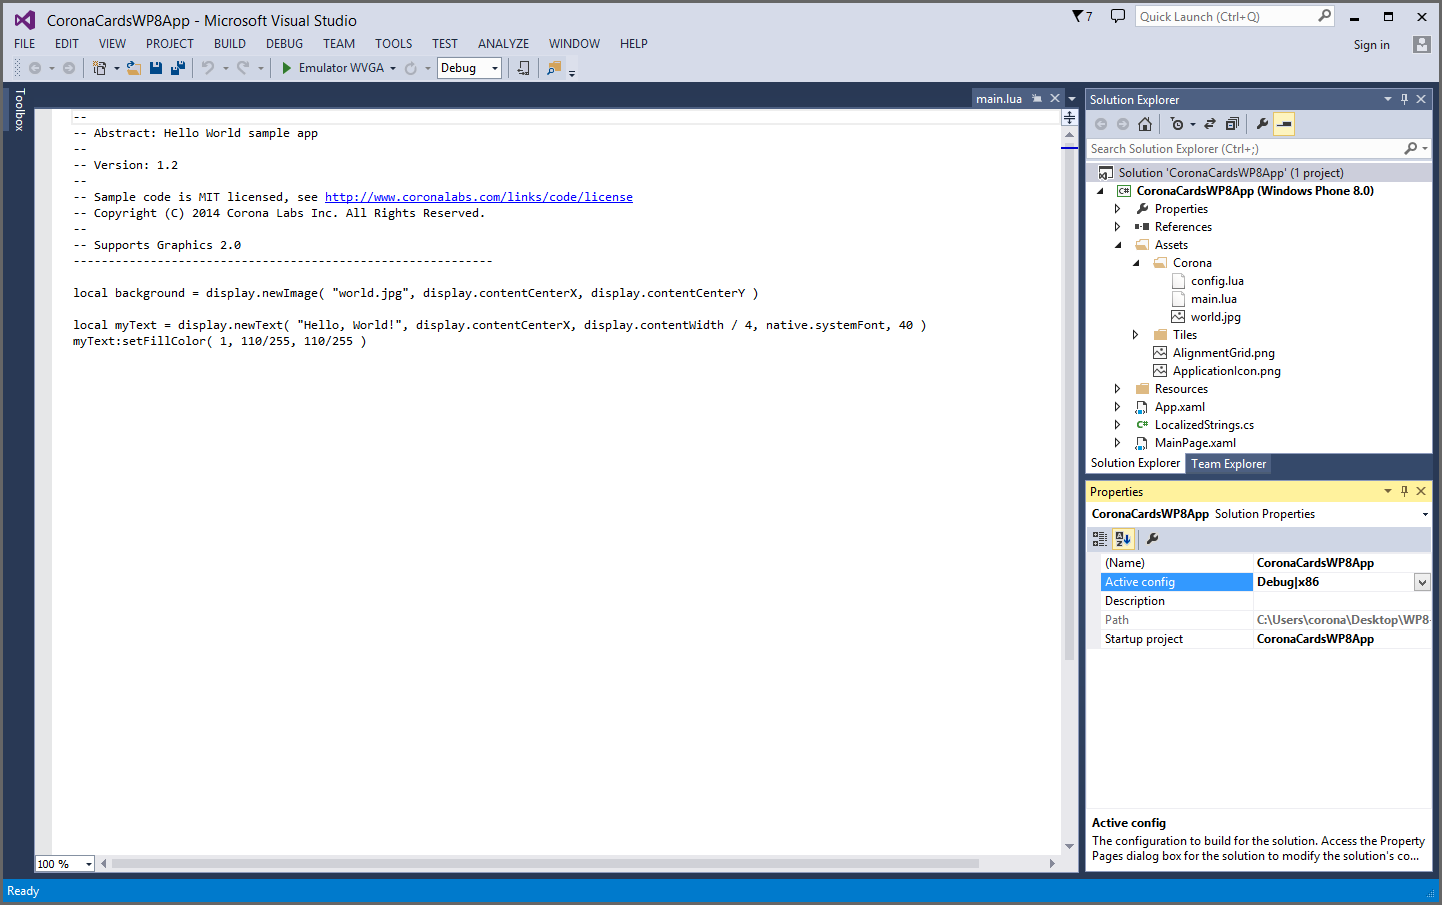Viewport: 1442px width, 905px height.
Task: Close the main.lua editor tab
Action: pyautogui.click(x=1054, y=98)
